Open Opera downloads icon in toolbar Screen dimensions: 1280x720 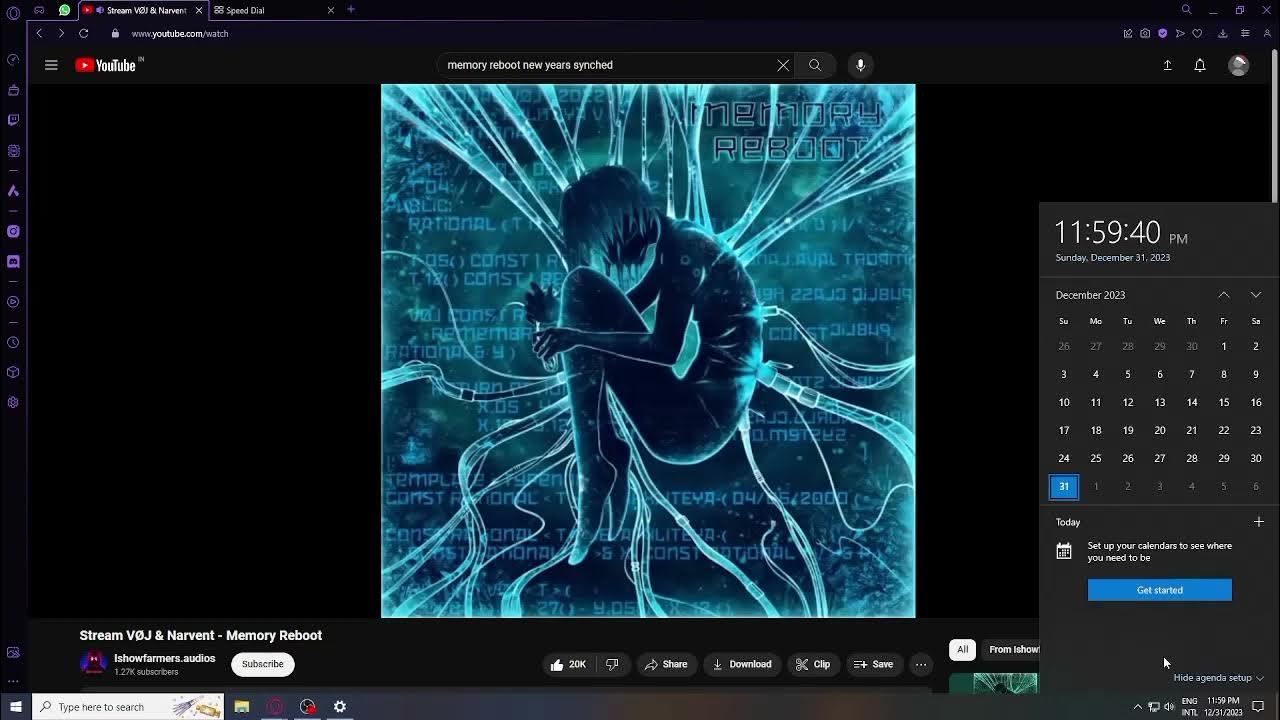[x=1222, y=33]
